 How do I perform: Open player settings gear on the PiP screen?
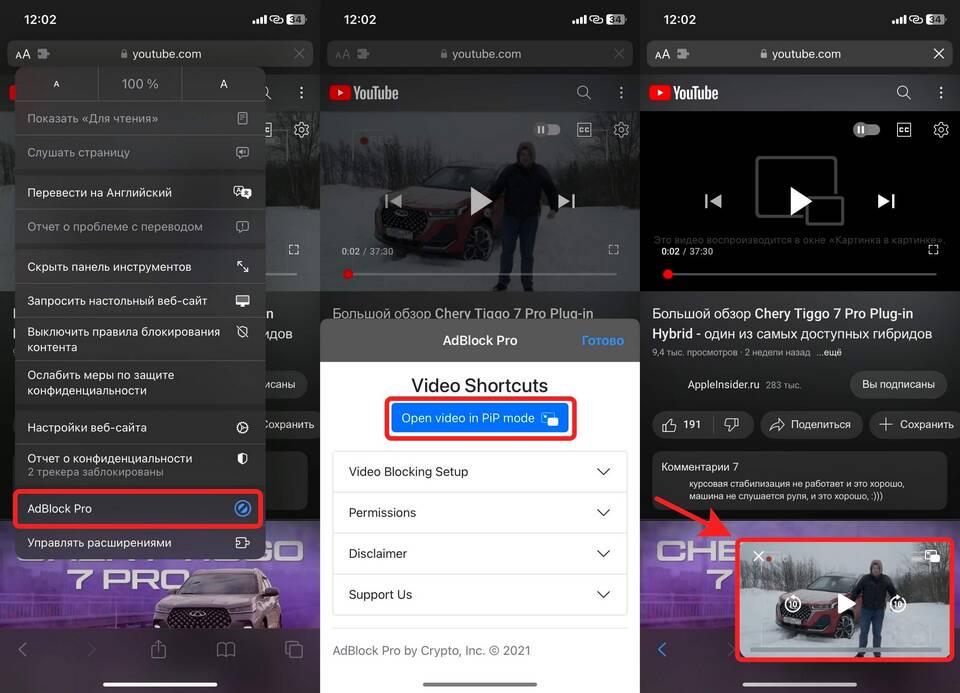tap(941, 130)
